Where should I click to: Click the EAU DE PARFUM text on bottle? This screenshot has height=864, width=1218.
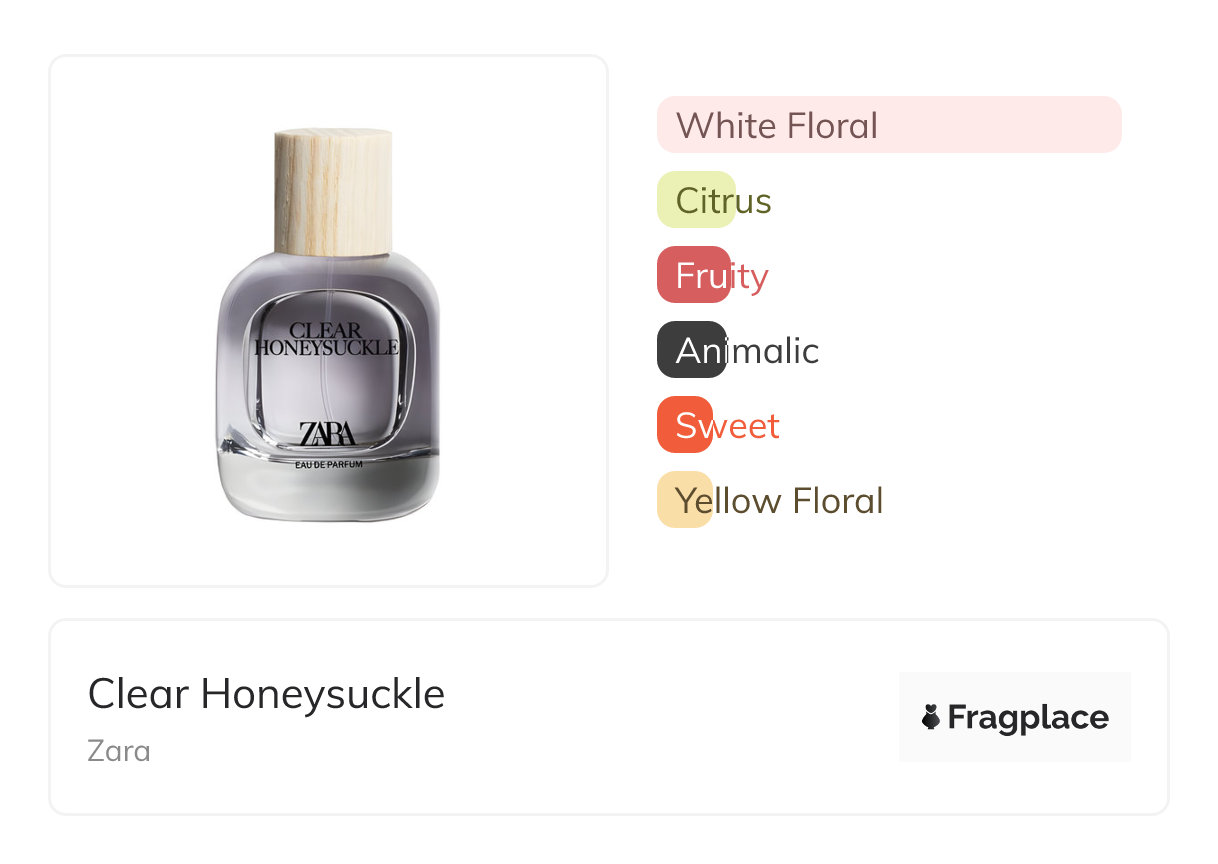[328, 464]
